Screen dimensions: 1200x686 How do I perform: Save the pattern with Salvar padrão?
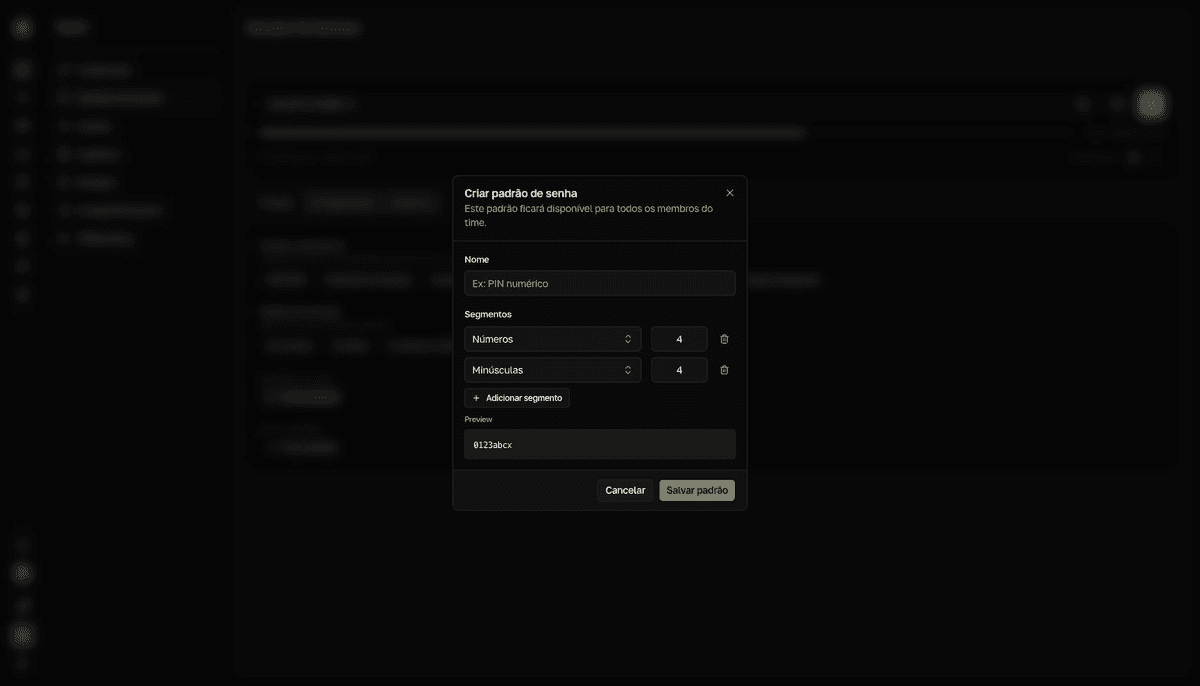(x=697, y=490)
